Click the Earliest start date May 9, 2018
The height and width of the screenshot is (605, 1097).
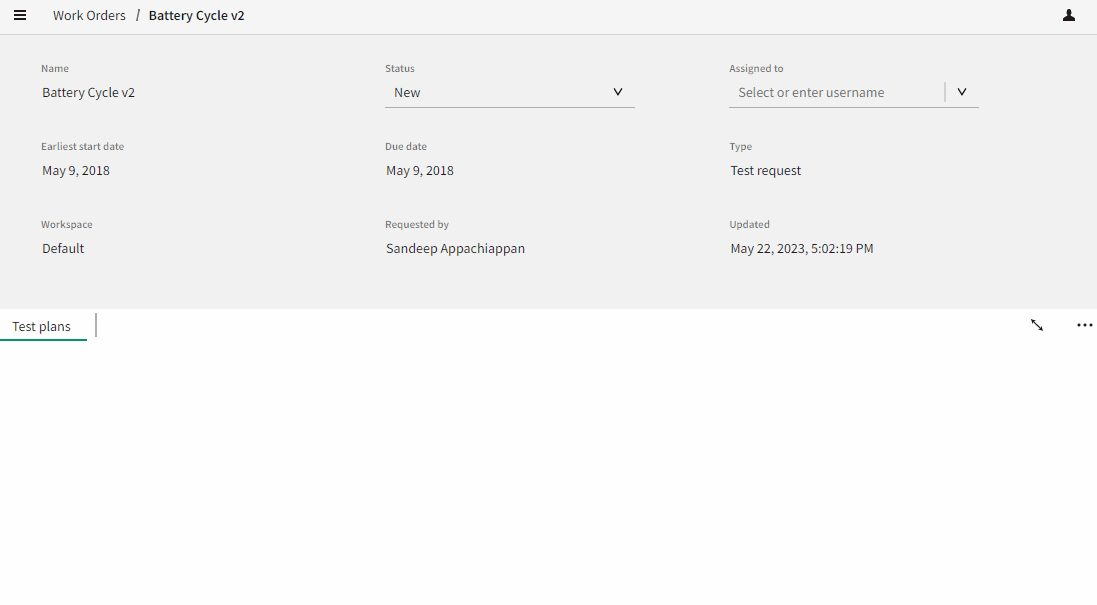pyautogui.click(x=76, y=170)
